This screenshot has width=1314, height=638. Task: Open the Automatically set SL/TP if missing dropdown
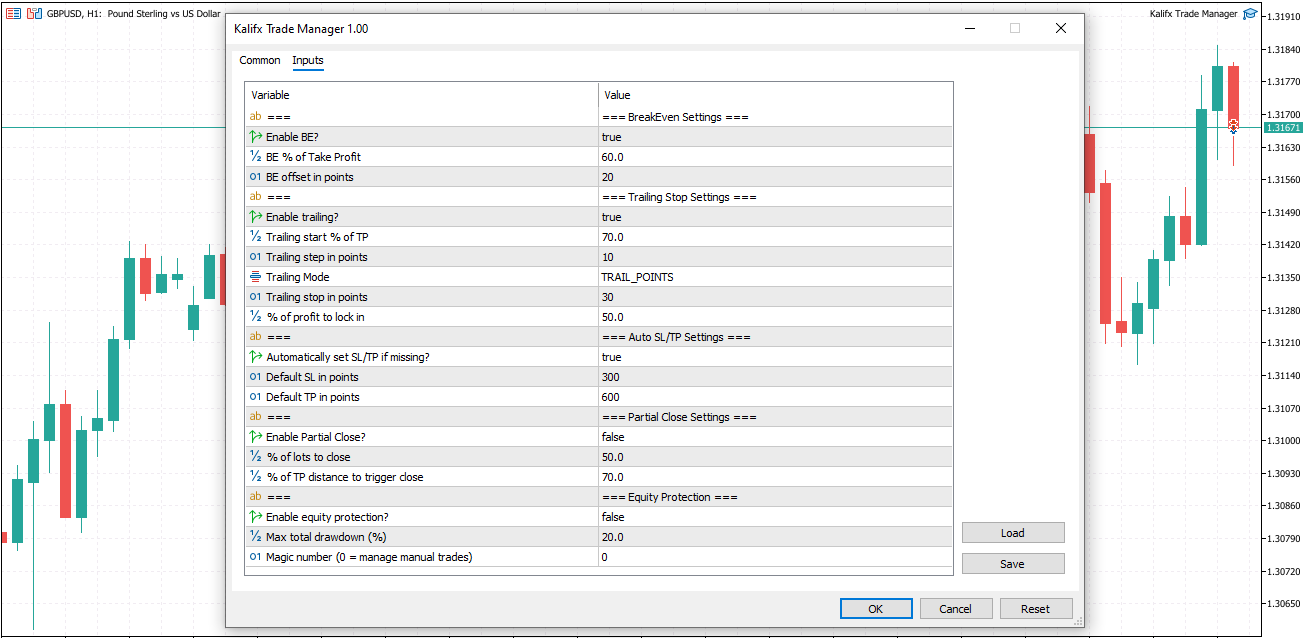[x=700, y=357]
